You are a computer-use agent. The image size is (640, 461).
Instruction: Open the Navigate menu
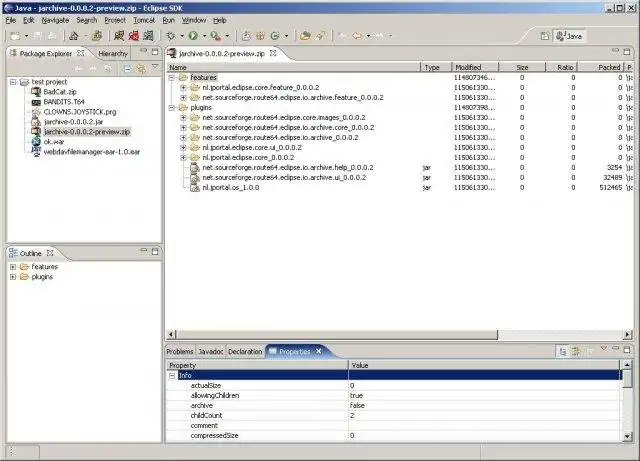[55, 20]
